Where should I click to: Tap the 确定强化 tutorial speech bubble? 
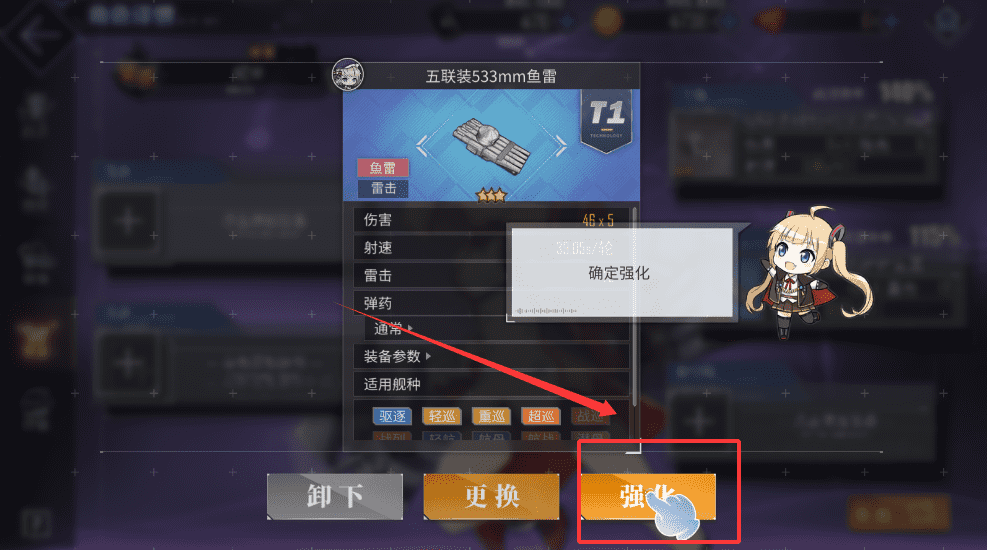(x=620, y=272)
